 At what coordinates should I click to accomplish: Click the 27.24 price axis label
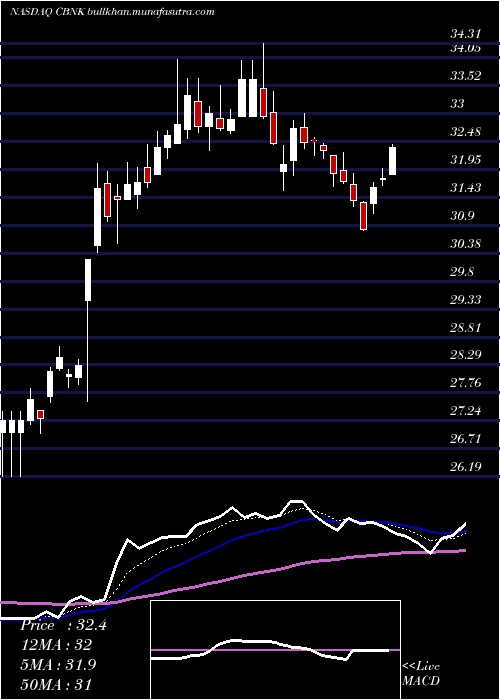pyautogui.click(x=467, y=411)
